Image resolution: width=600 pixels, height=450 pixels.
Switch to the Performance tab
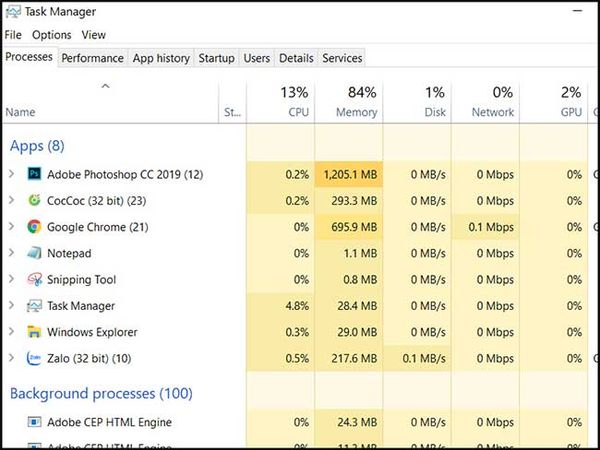coord(92,58)
